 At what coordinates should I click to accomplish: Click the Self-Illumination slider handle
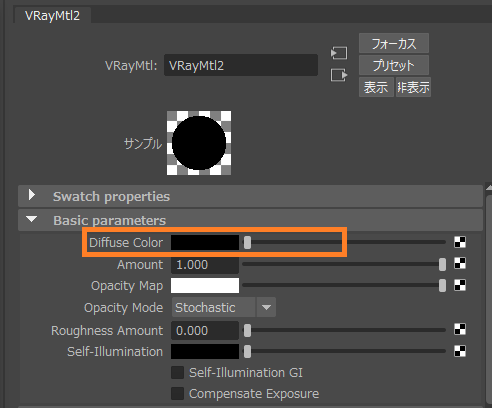247,352
